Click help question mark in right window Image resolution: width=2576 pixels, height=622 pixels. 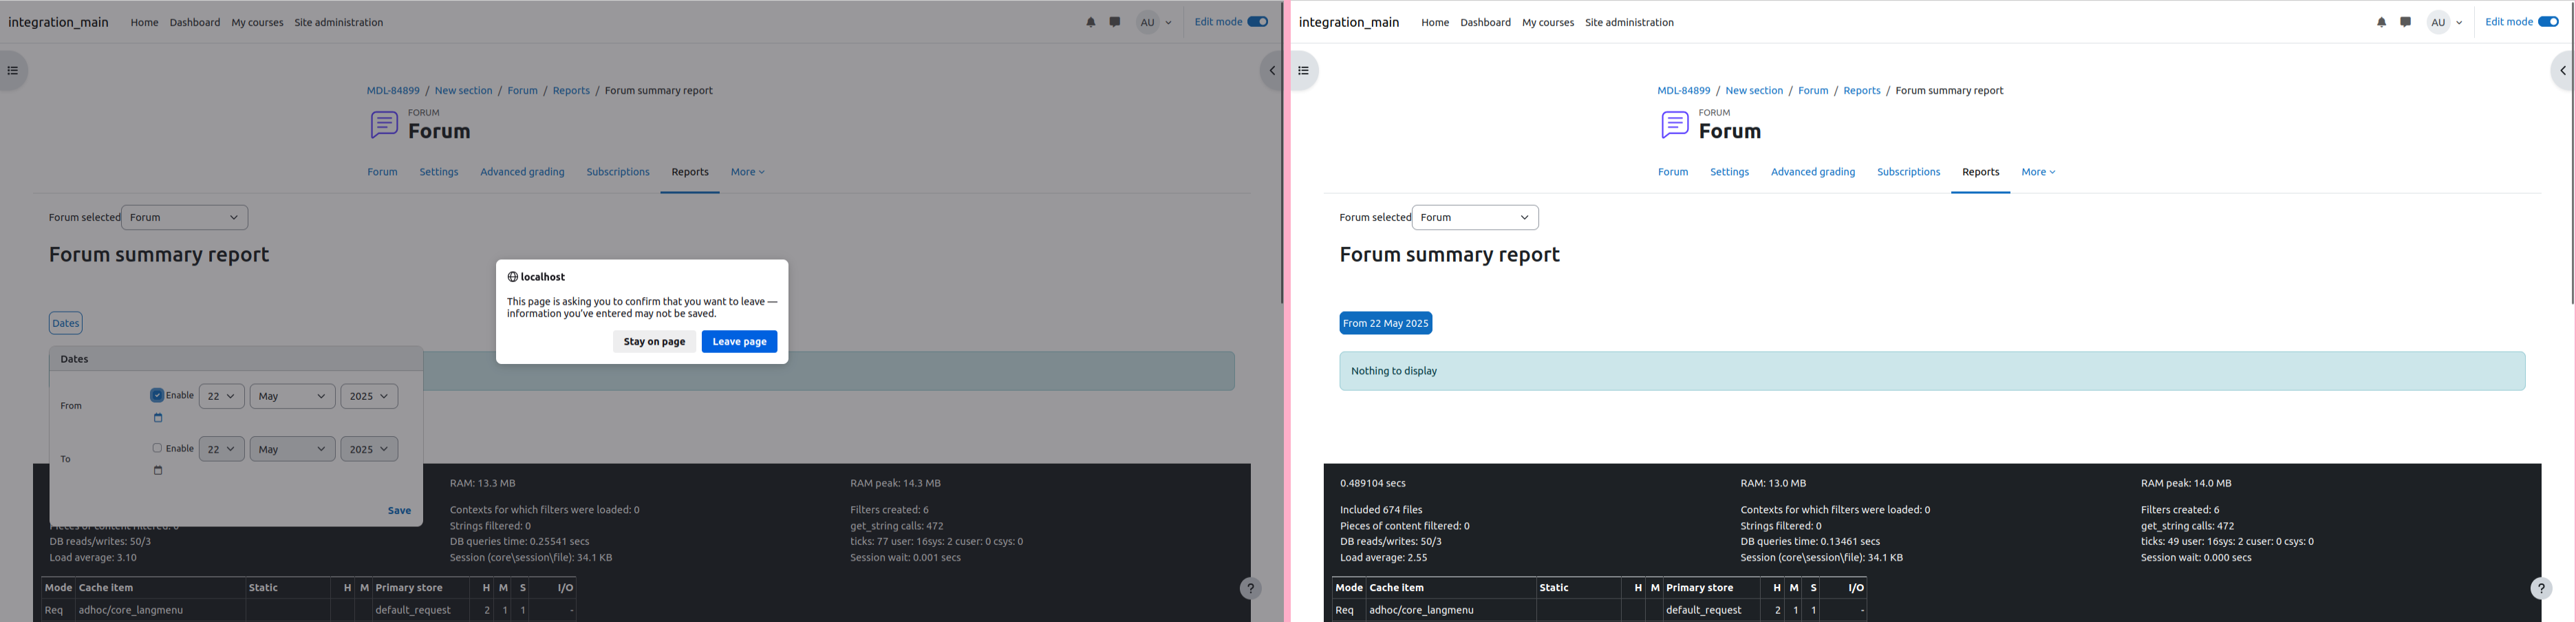pyautogui.click(x=2541, y=589)
